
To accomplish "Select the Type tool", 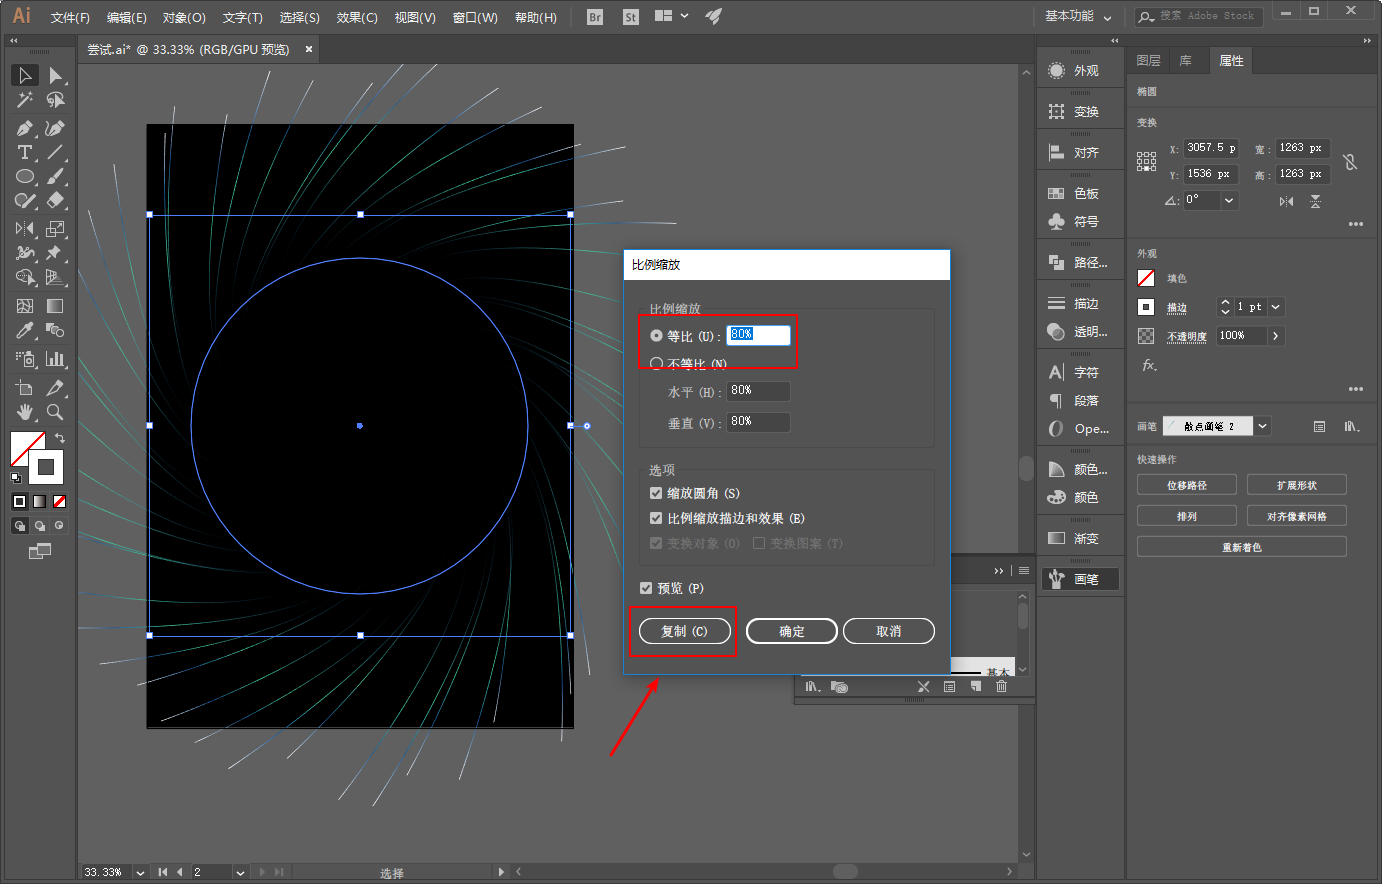I will (x=24, y=153).
